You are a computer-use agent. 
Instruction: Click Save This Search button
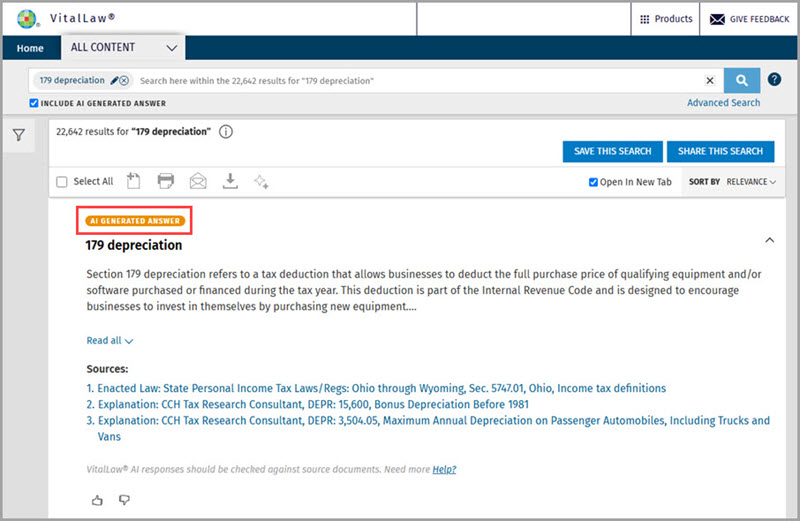tap(612, 152)
